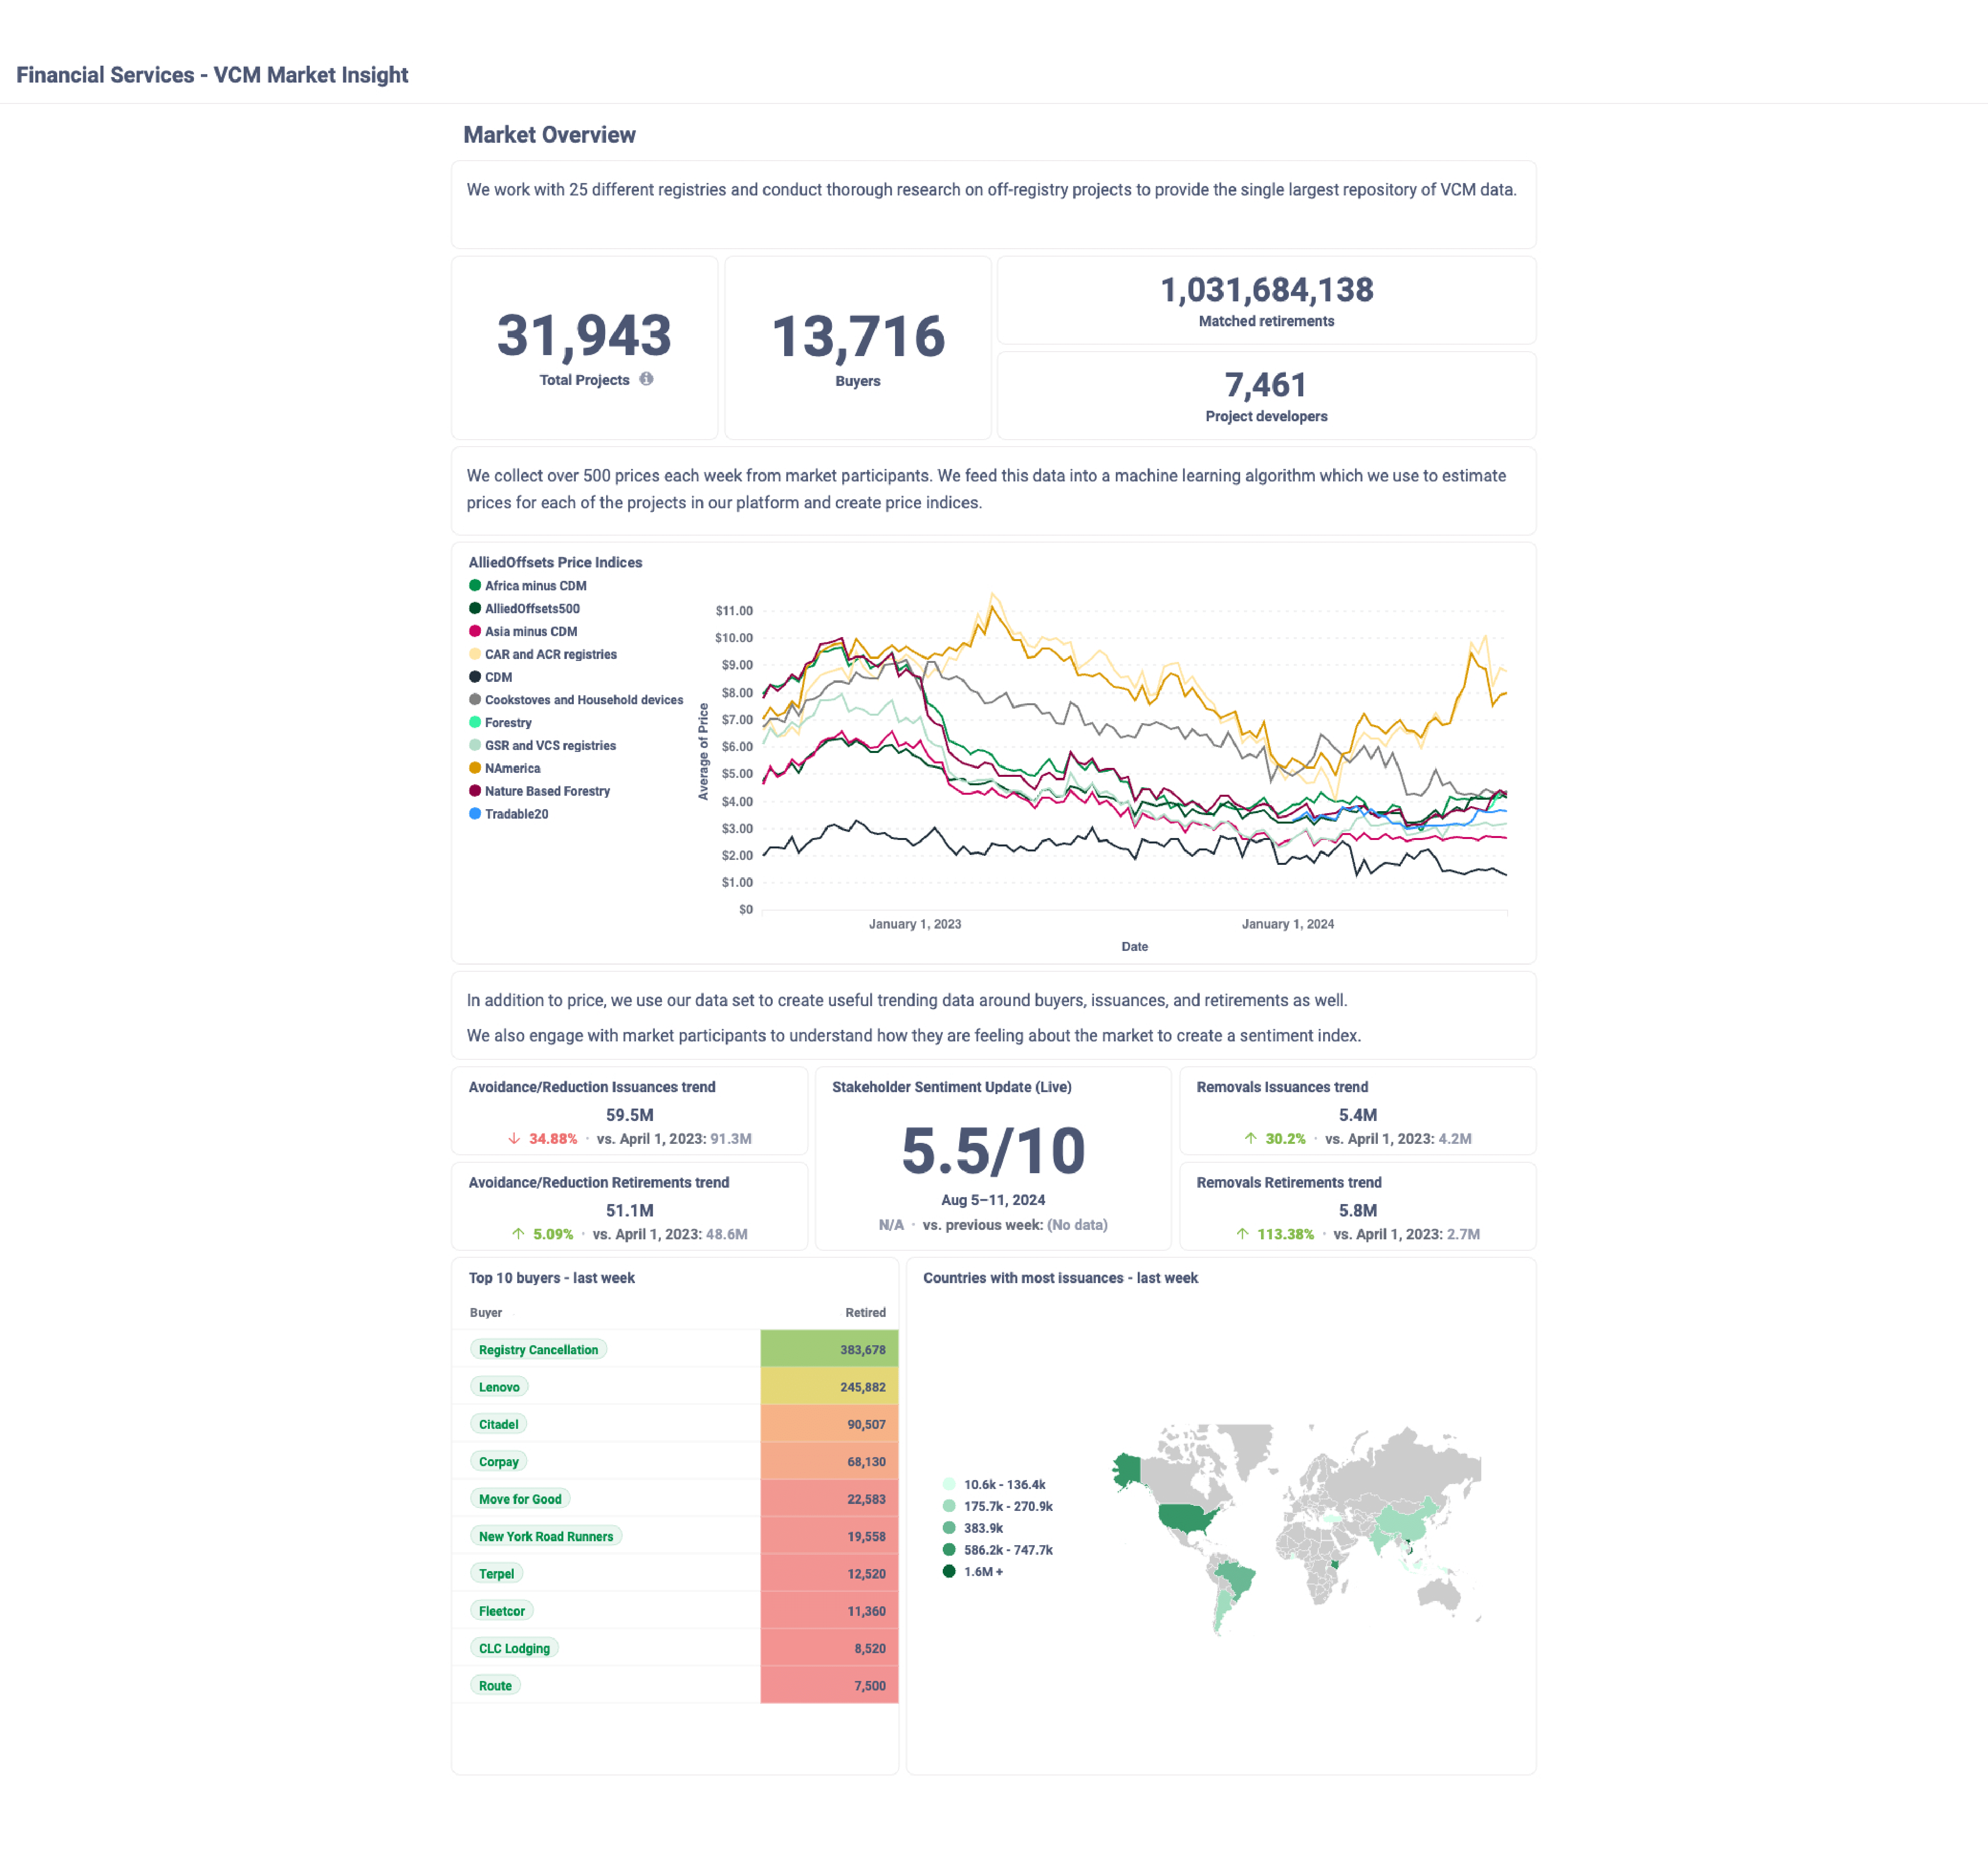Open the New York Road Runners link
Viewport: 1988px width, 1864px height.
546,1536
